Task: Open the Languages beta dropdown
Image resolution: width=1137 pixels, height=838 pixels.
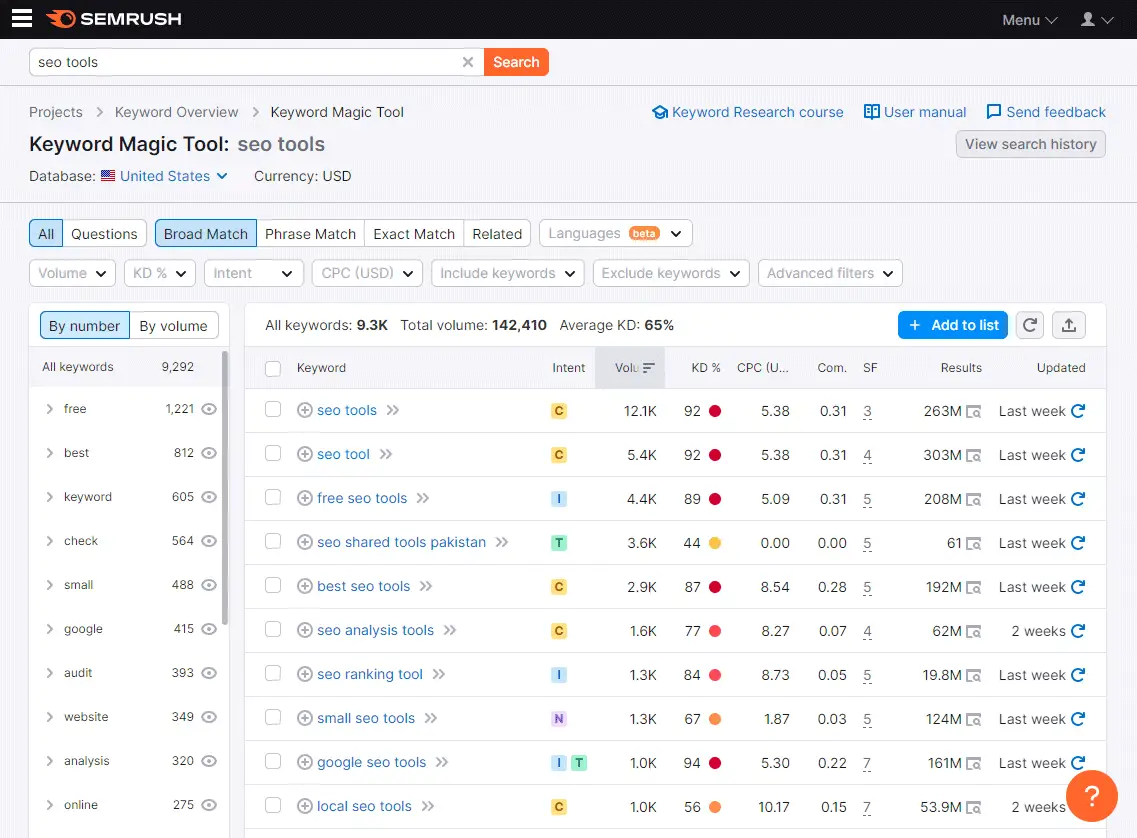Action: tap(616, 233)
